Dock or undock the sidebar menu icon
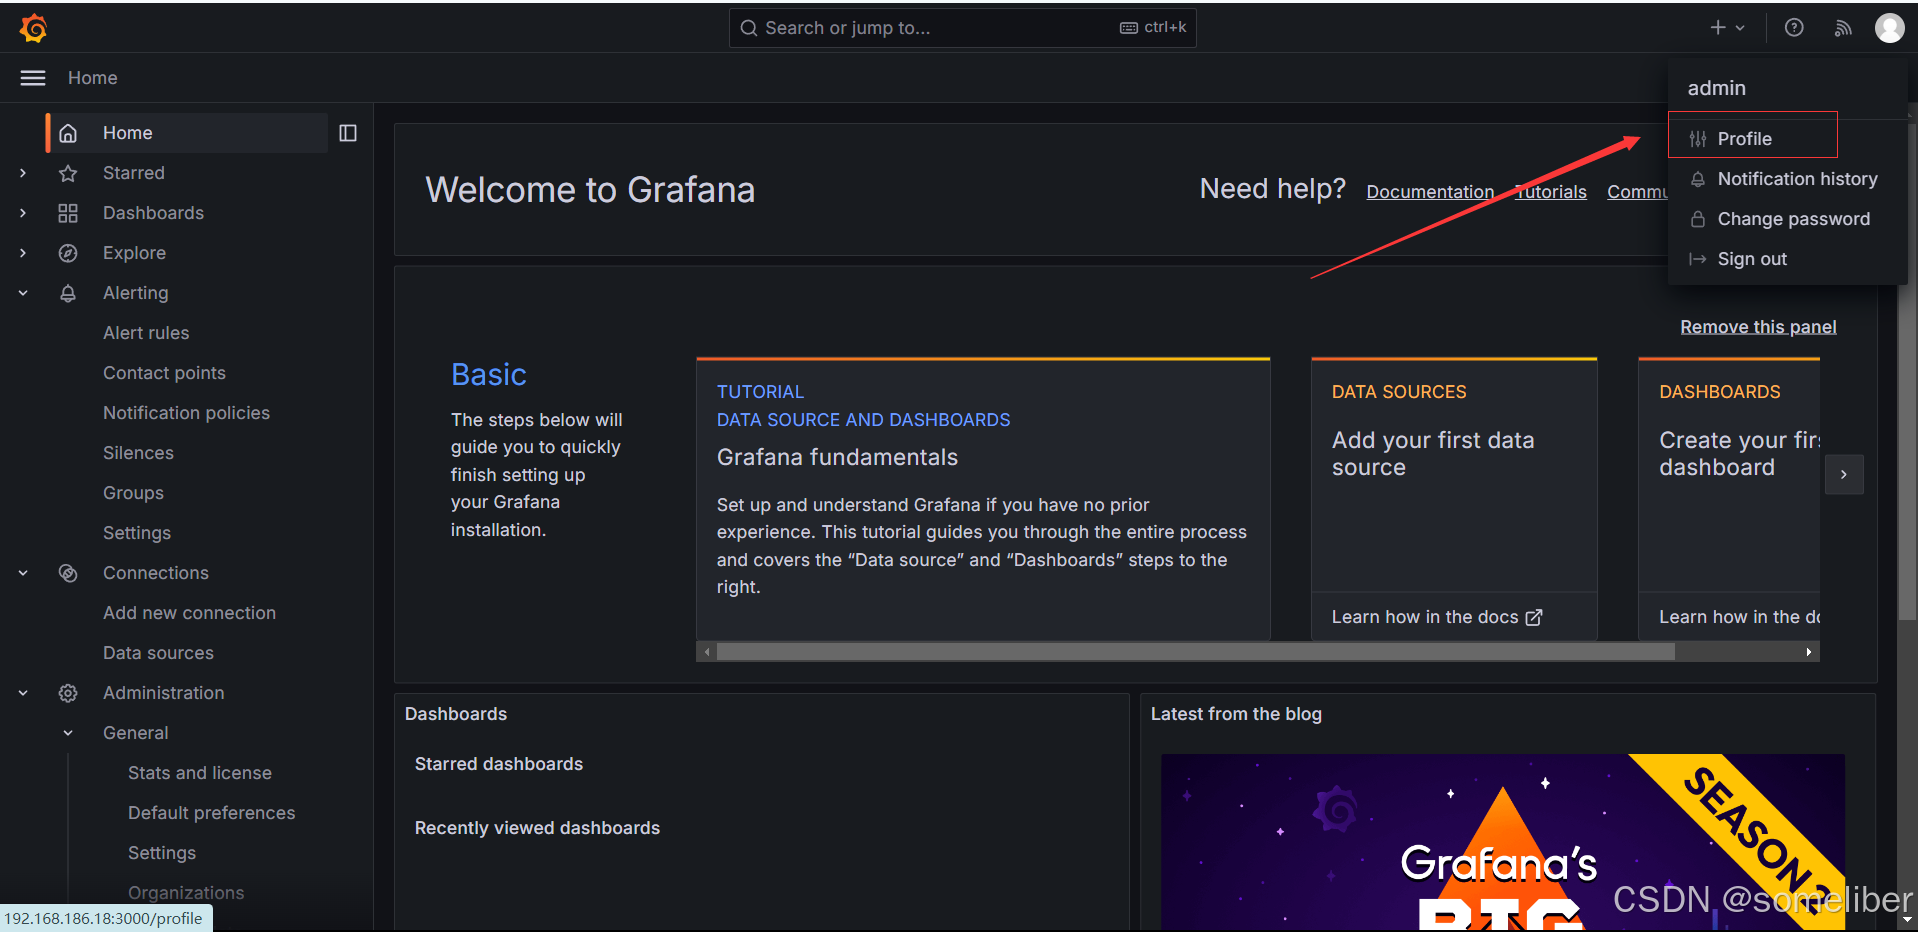Viewport: 1918px width, 932px height. (x=348, y=133)
